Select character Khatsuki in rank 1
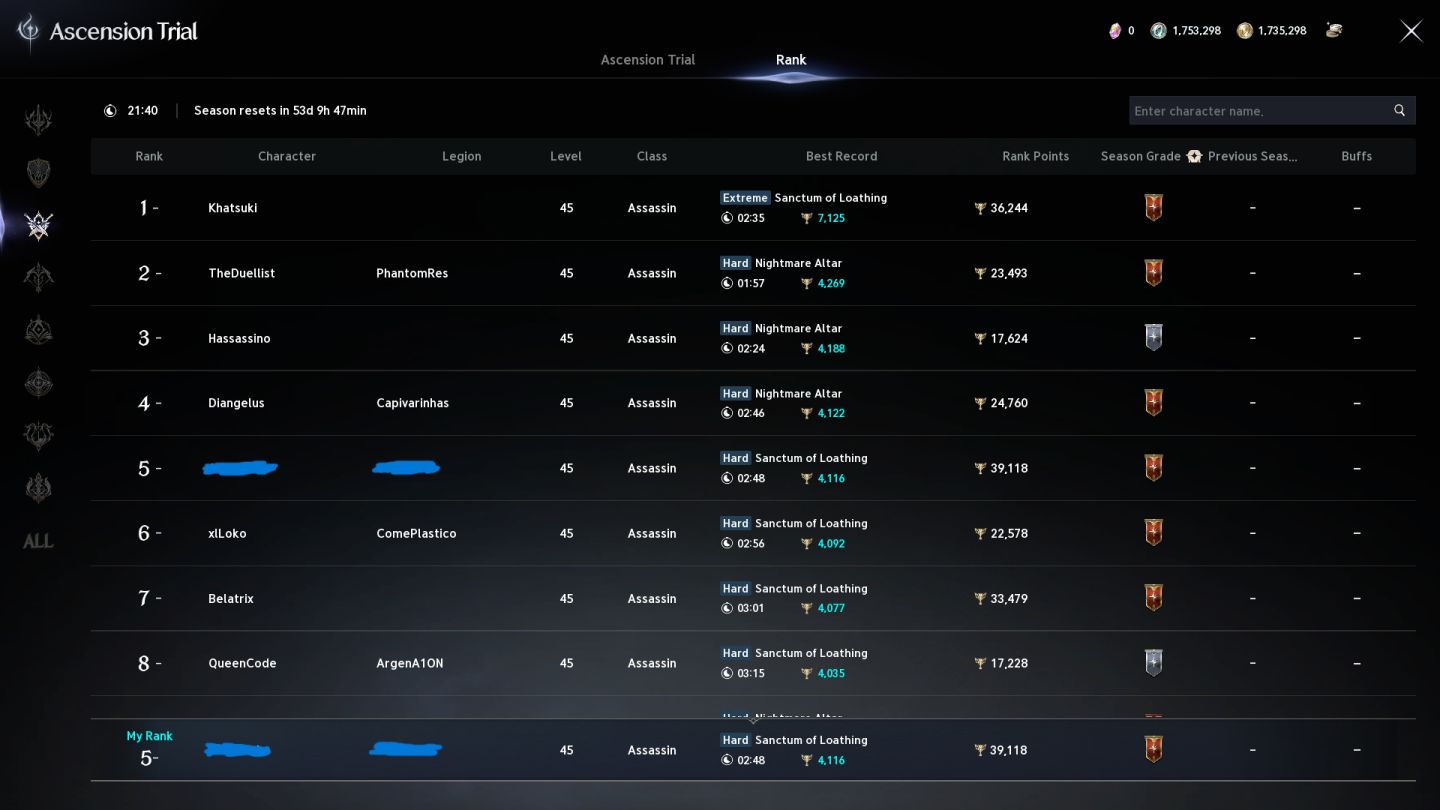Viewport: 1440px width, 810px height. pos(233,208)
